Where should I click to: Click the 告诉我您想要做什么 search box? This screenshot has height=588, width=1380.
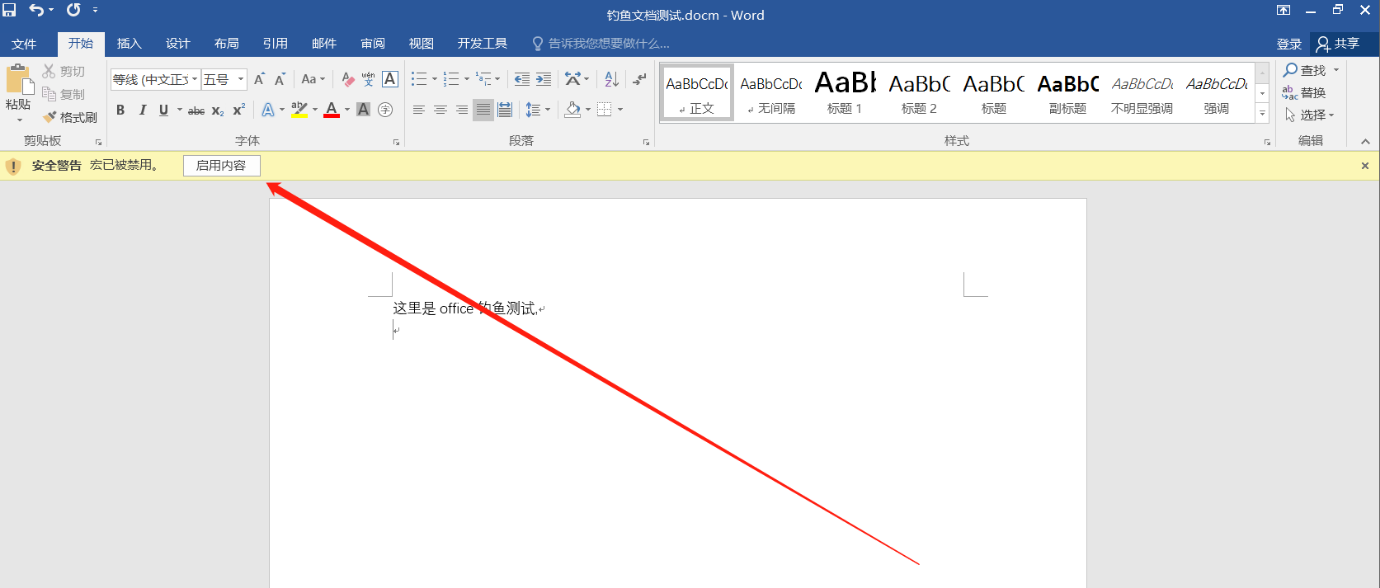pos(600,44)
